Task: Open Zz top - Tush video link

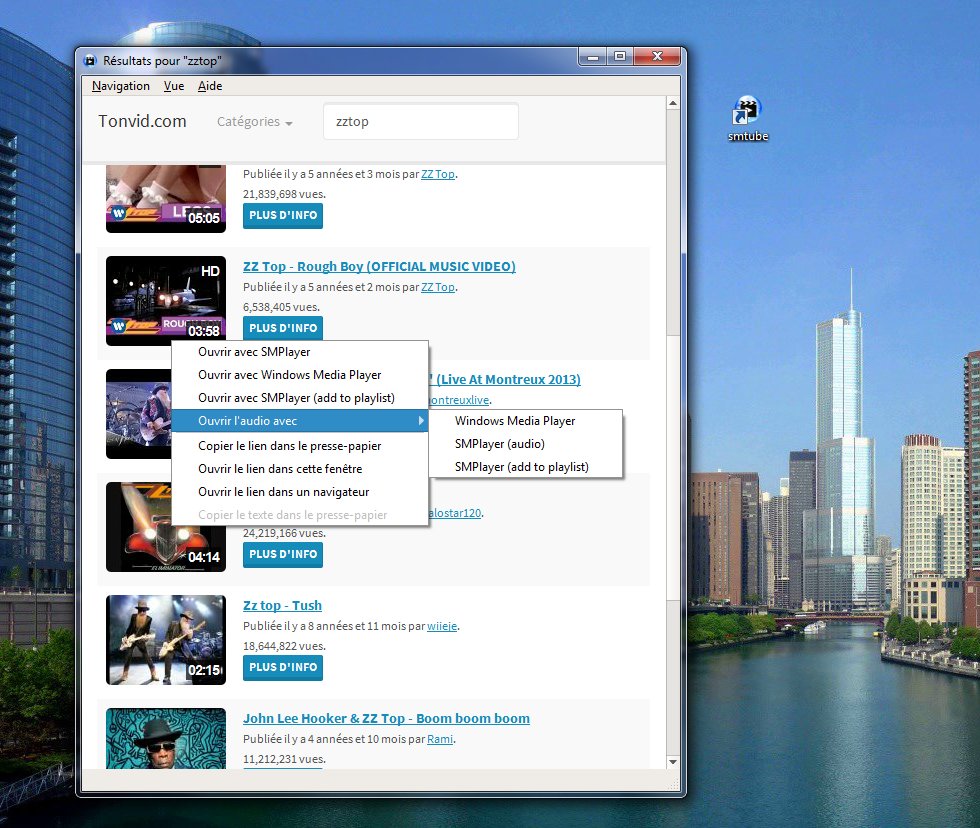Action: pyautogui.click(x=282, y=606)
